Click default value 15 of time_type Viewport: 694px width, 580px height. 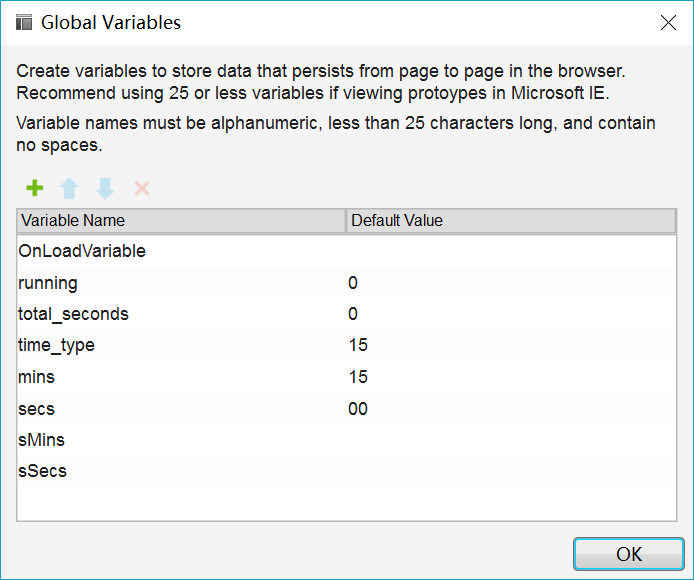coord(358,345)
